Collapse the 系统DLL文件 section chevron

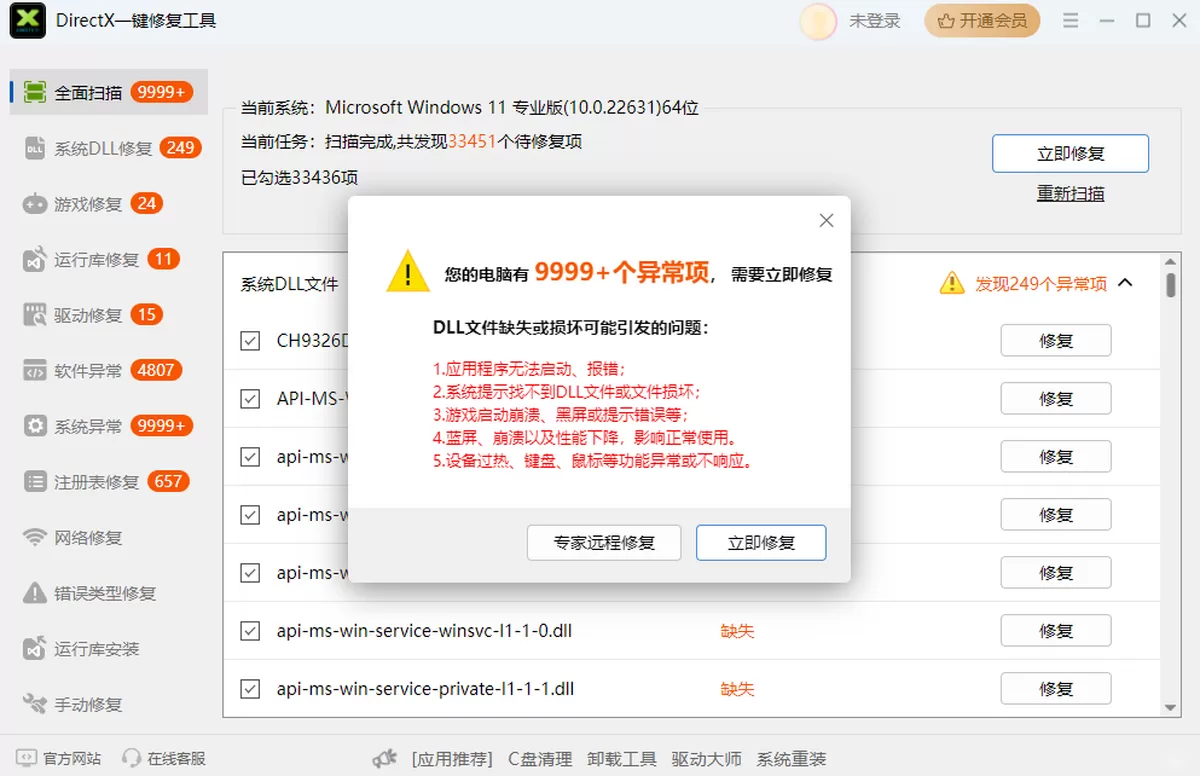pos(1125,283)
